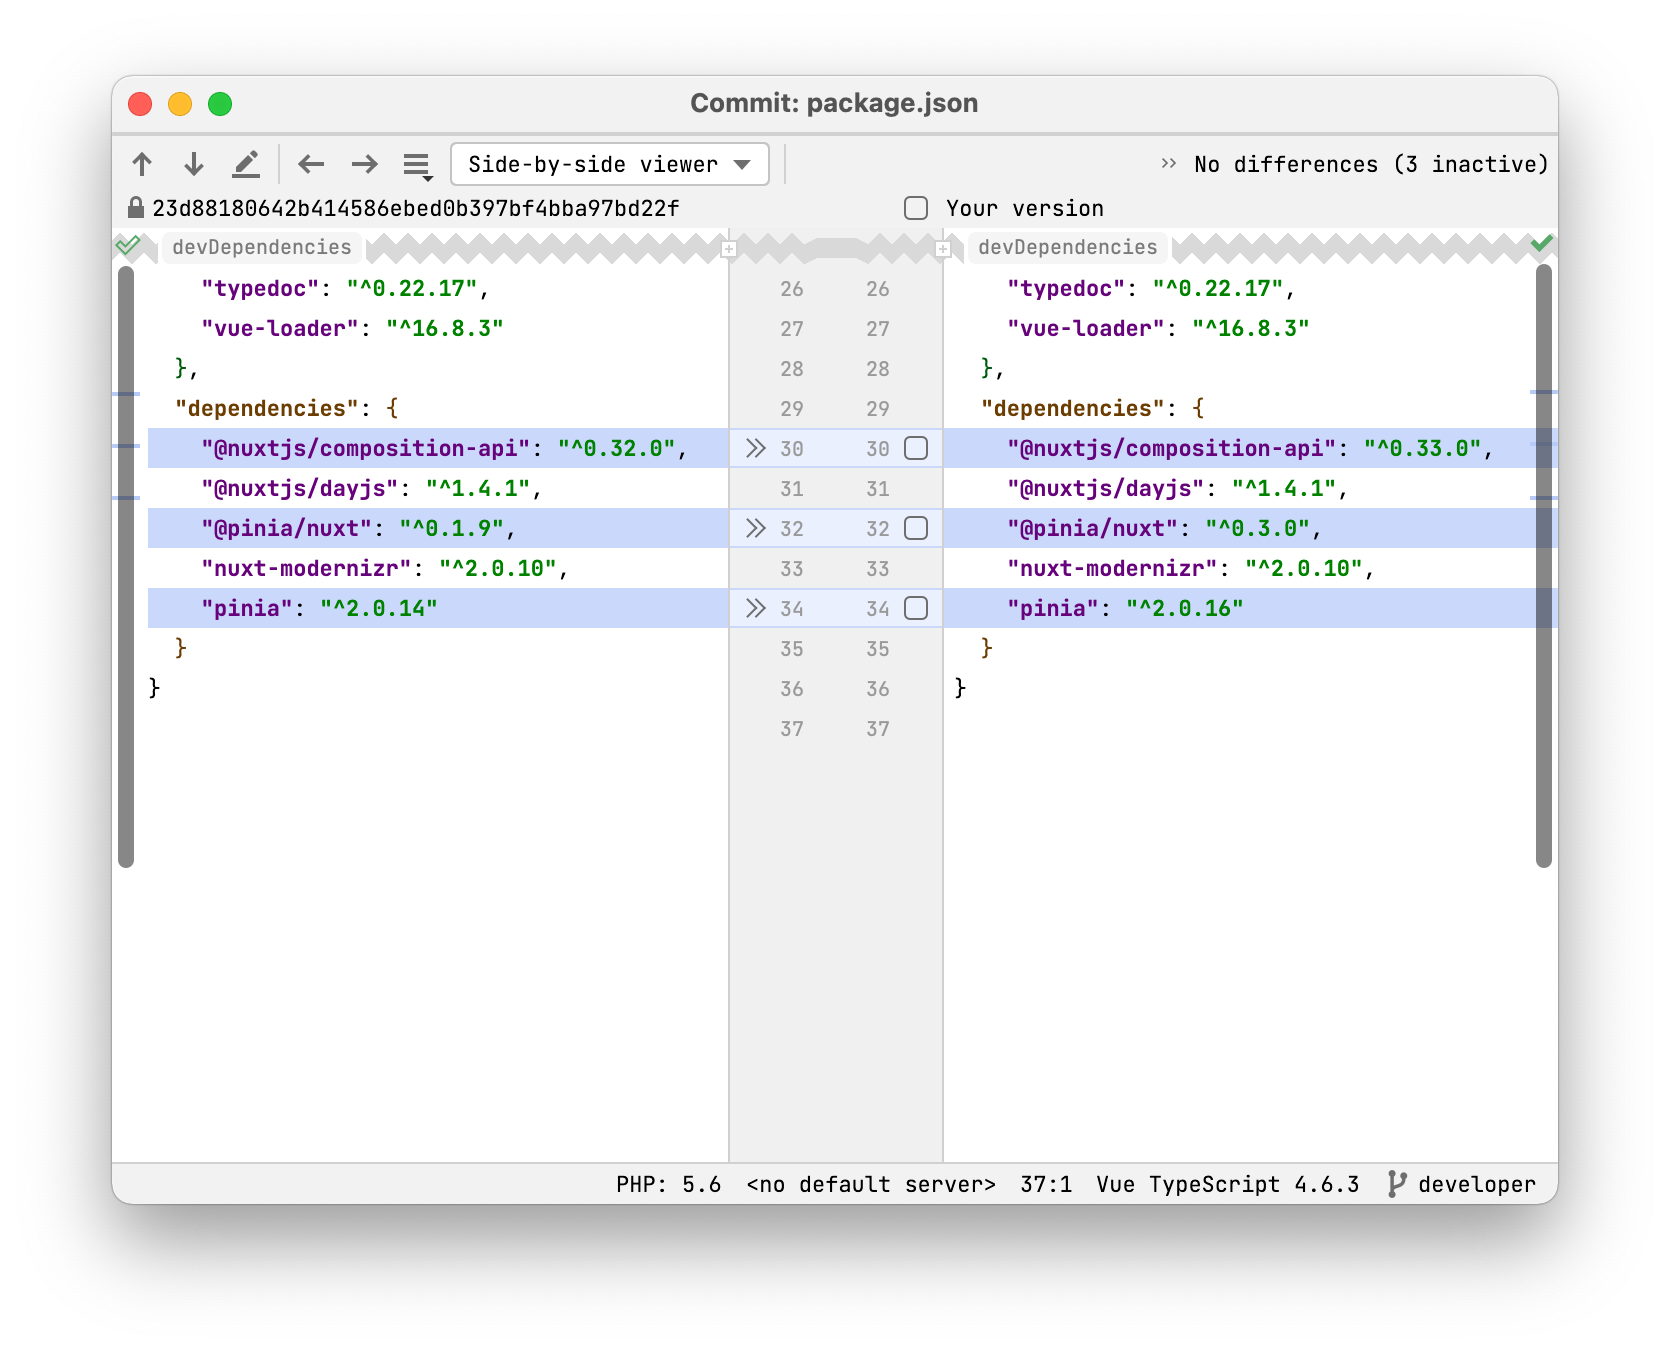This screenshot has width=1670, height=1352.
Task: Click "vue-loader" key in left pane
Action: pyautogui.click(x=279, y=328)
